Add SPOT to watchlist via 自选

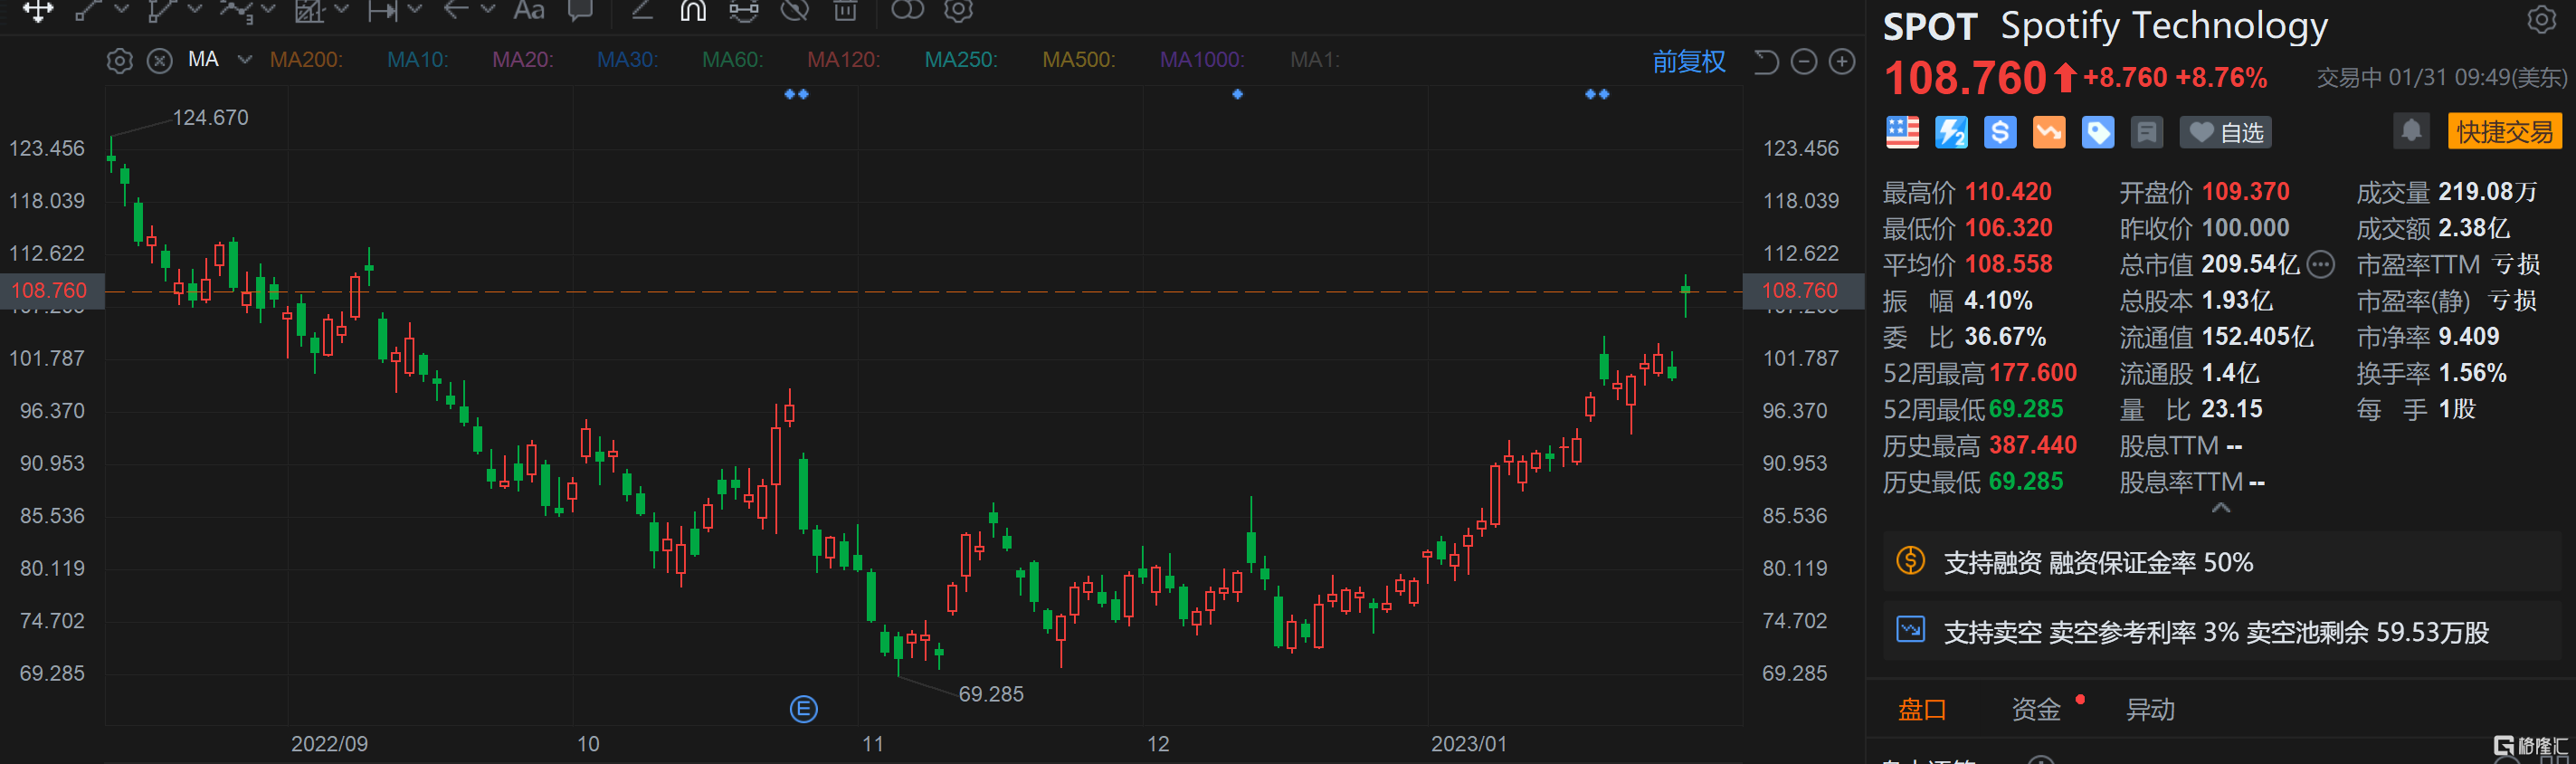2226,132
